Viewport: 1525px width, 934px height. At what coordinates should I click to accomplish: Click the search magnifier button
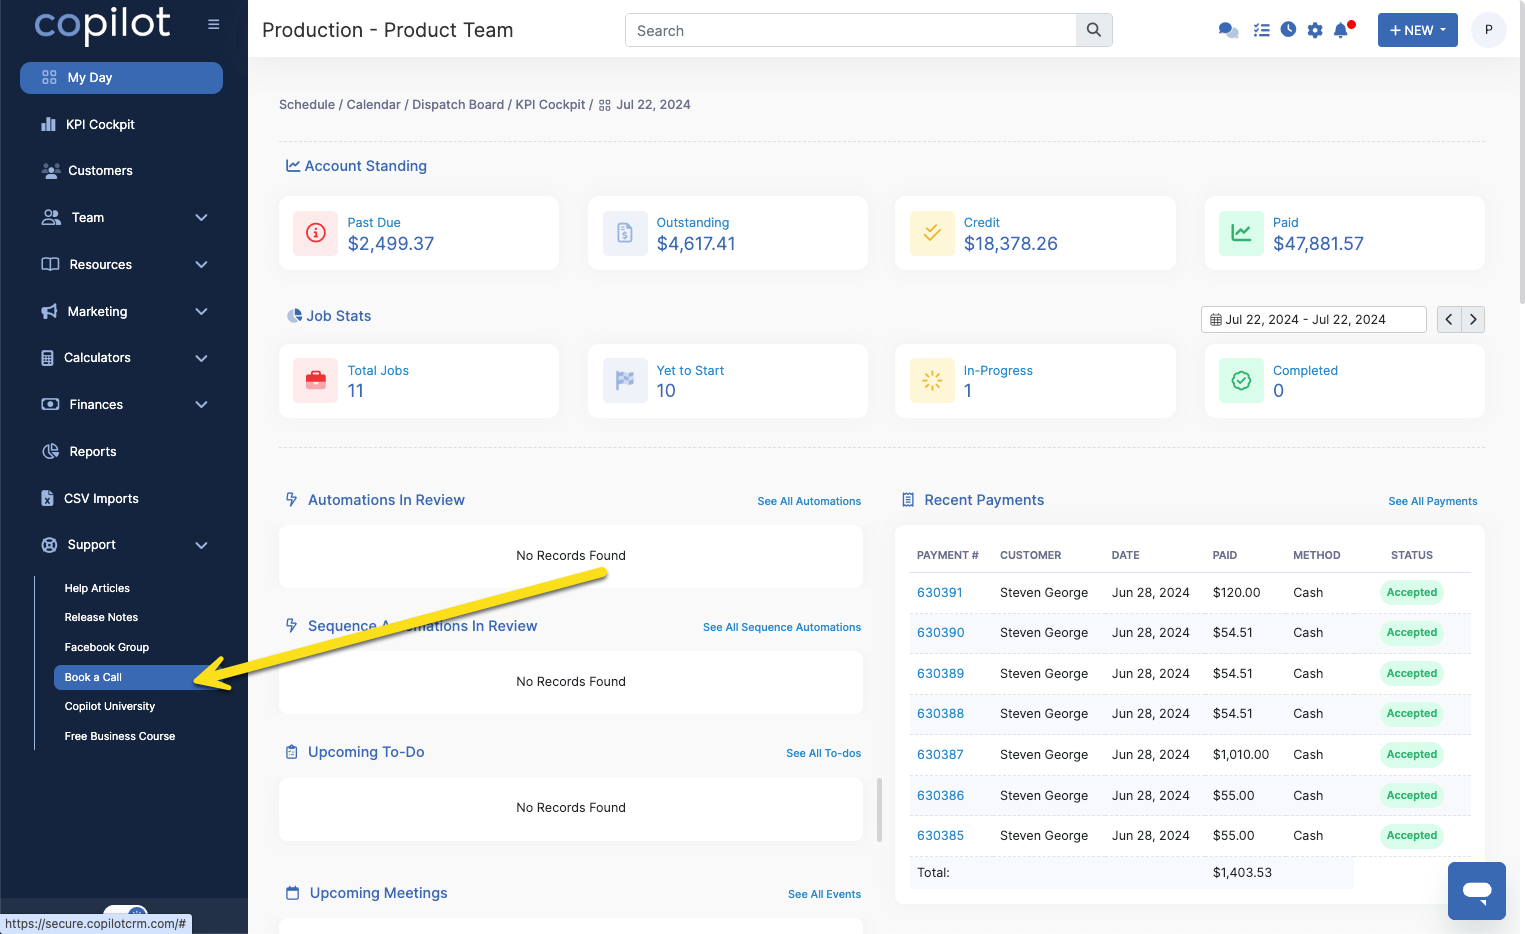click(x=1094, y=30)
